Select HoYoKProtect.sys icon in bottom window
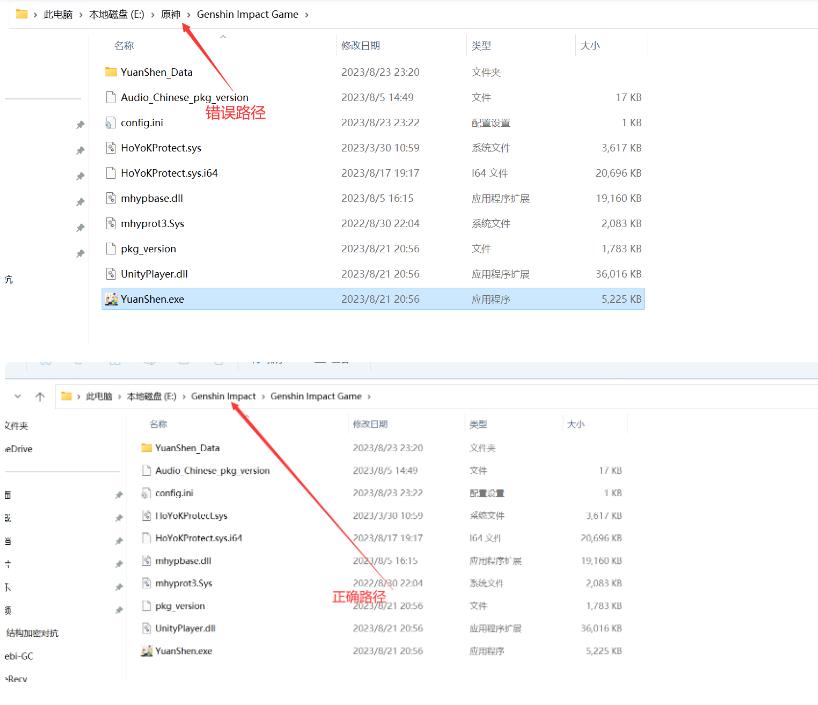 click(147, 516)
